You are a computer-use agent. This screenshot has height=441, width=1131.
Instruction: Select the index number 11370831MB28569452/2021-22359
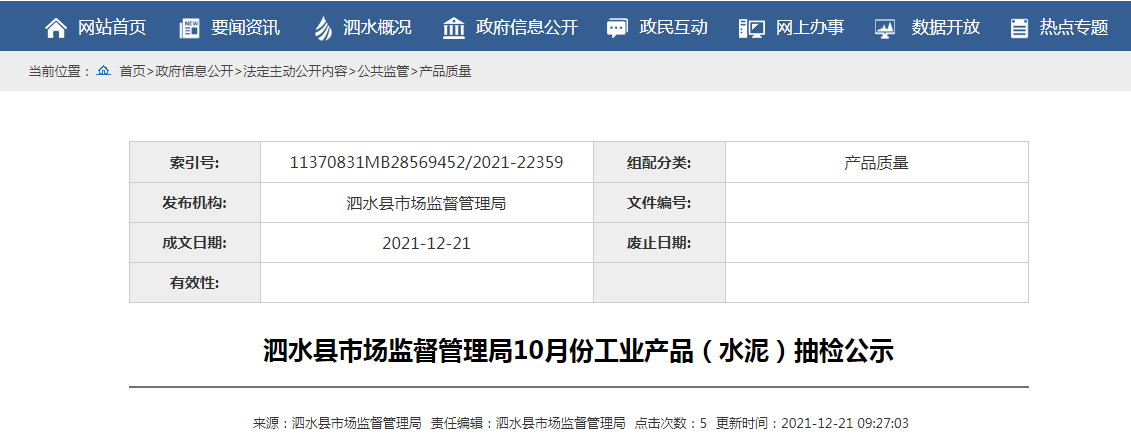point(426,162)
